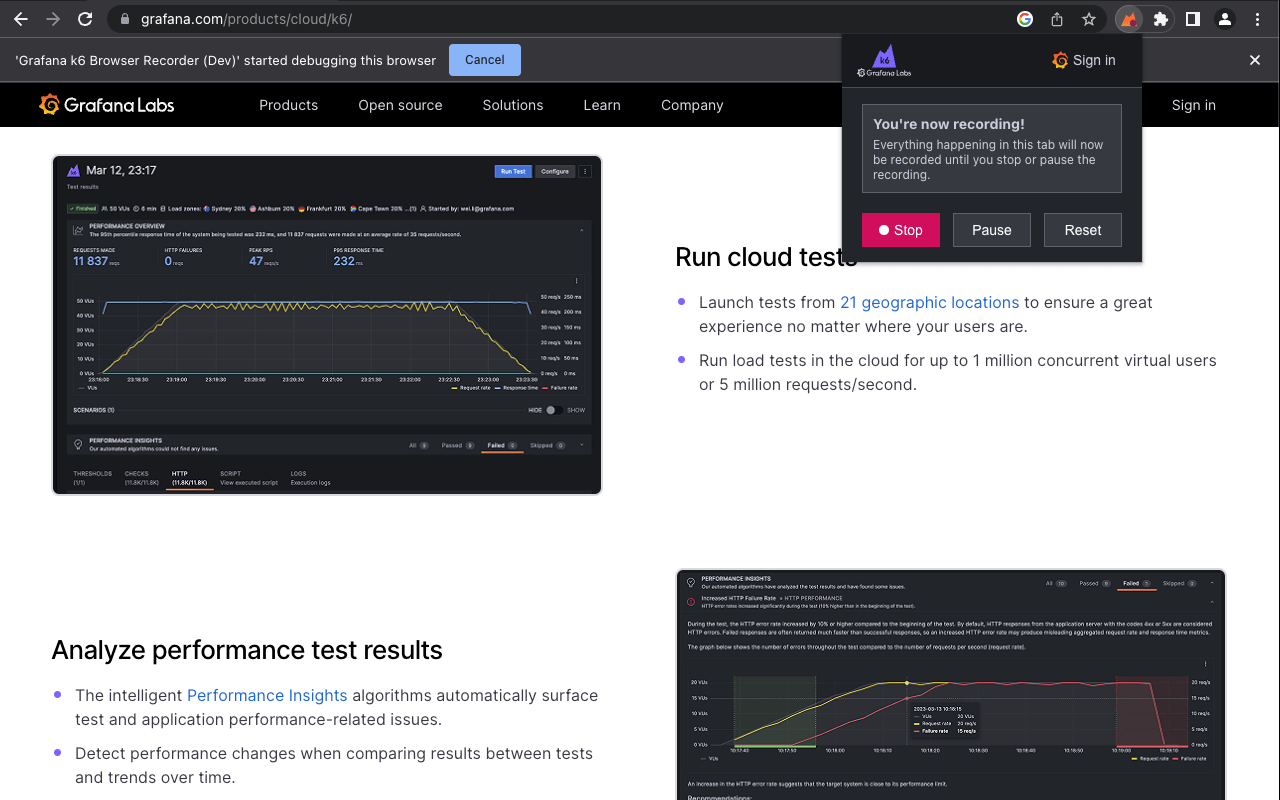
Task: Select the HTTP tab in test results image
Action: point(189,478)
